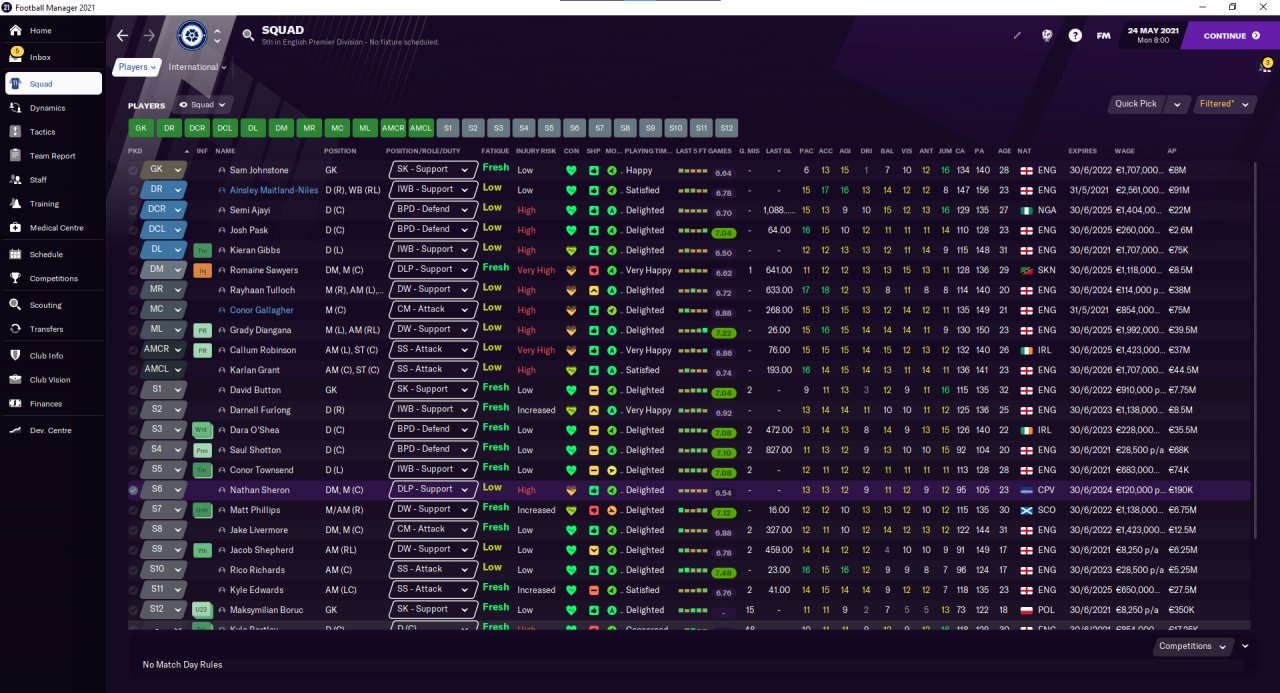
Task: Click the FM menu logo
Action: (x=1103, y=35)
